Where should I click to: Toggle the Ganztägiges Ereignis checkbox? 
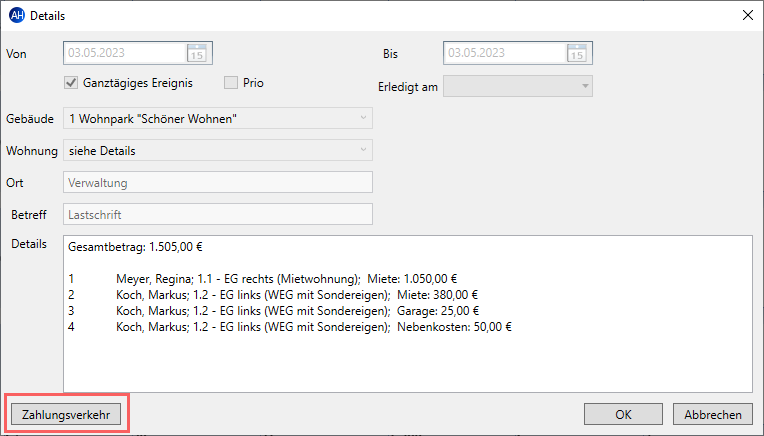71,83
